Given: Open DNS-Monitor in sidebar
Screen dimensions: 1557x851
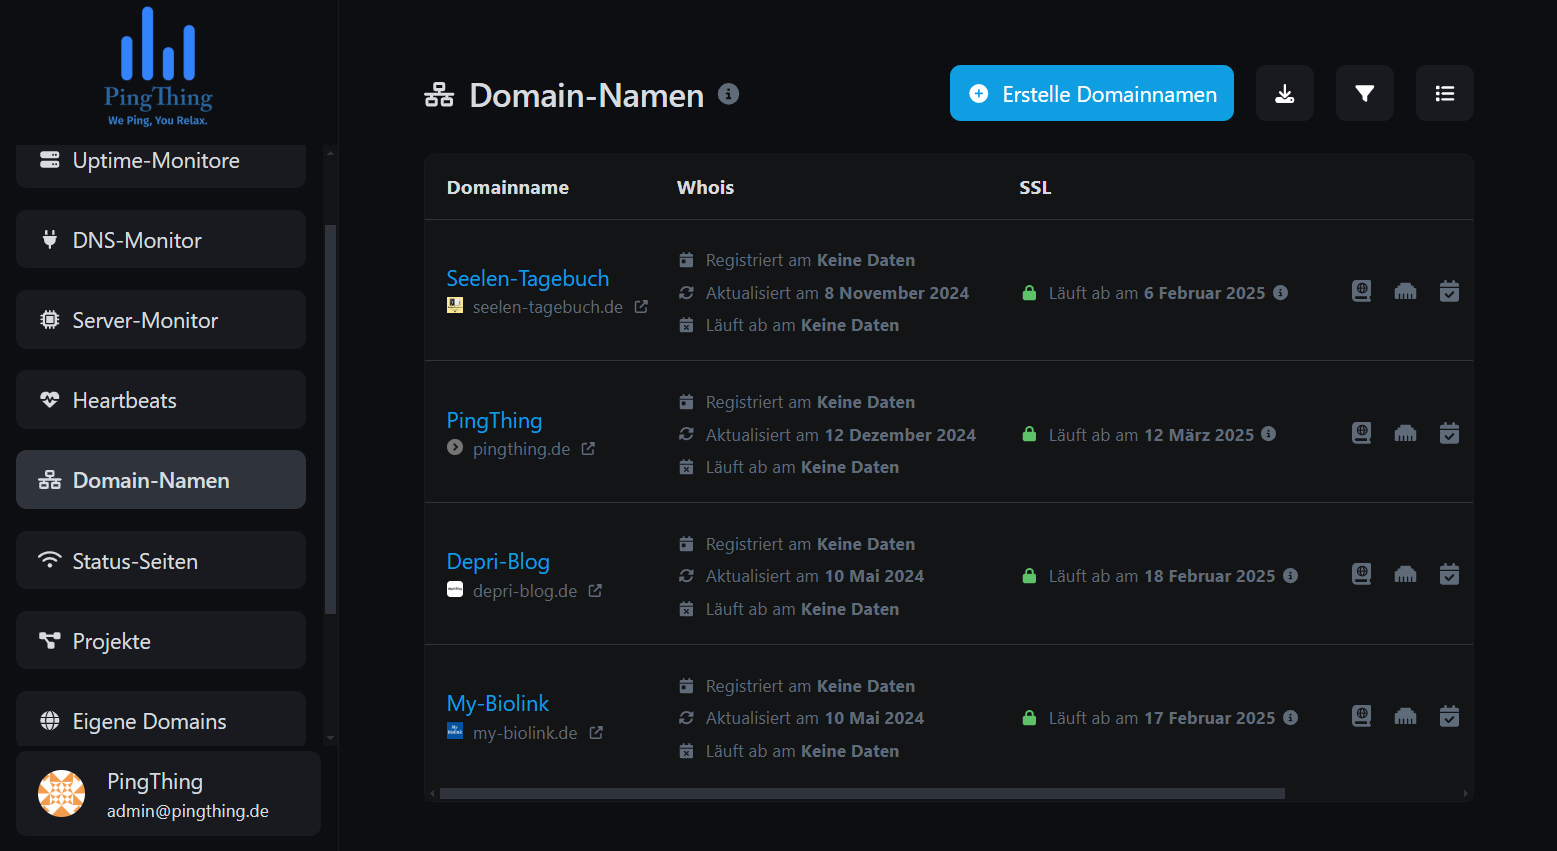Looking at the screenshot, I should [x=161, y=239].
